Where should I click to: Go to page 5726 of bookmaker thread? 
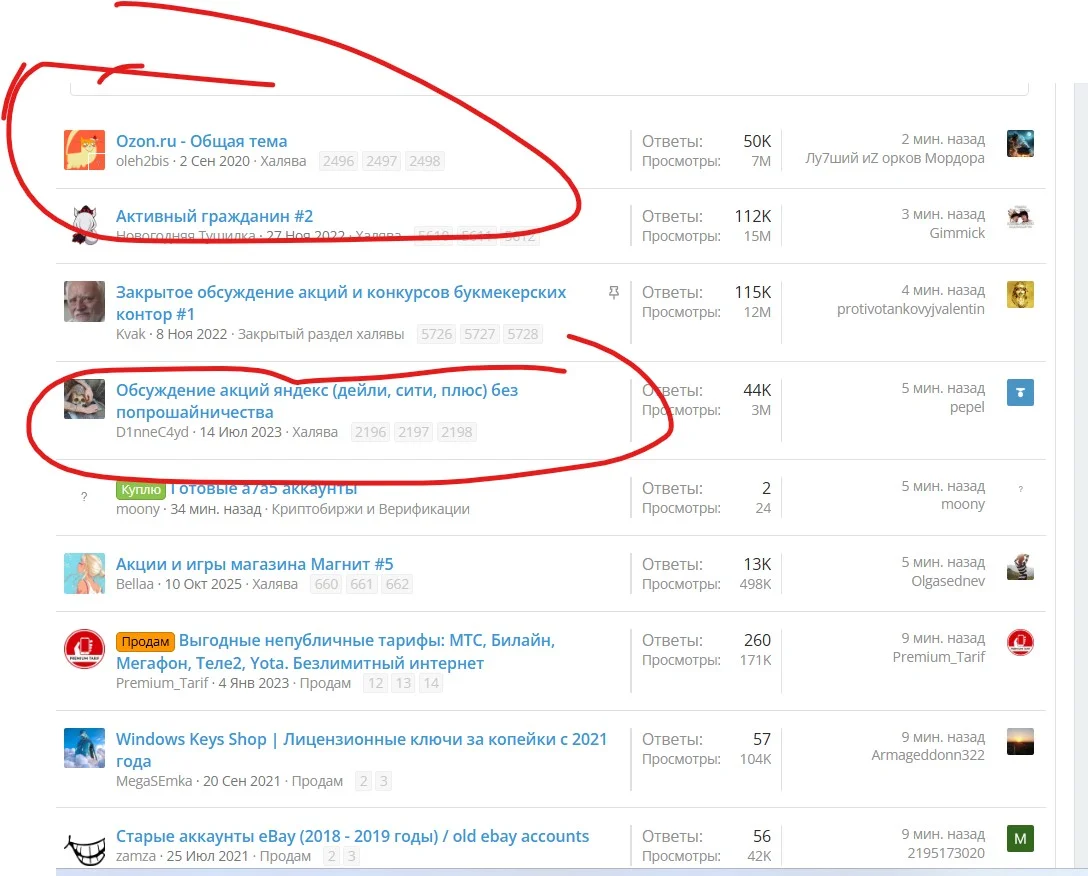(436, 334)
